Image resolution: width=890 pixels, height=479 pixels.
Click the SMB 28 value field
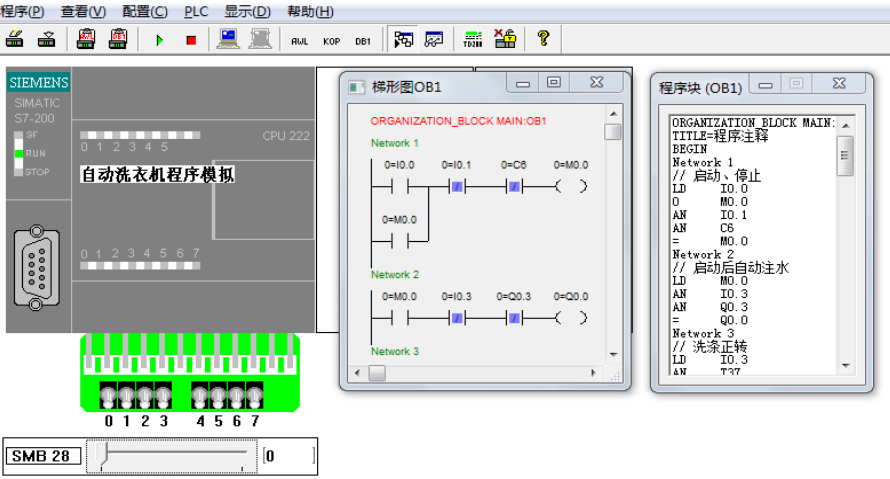tap(288, 456)
